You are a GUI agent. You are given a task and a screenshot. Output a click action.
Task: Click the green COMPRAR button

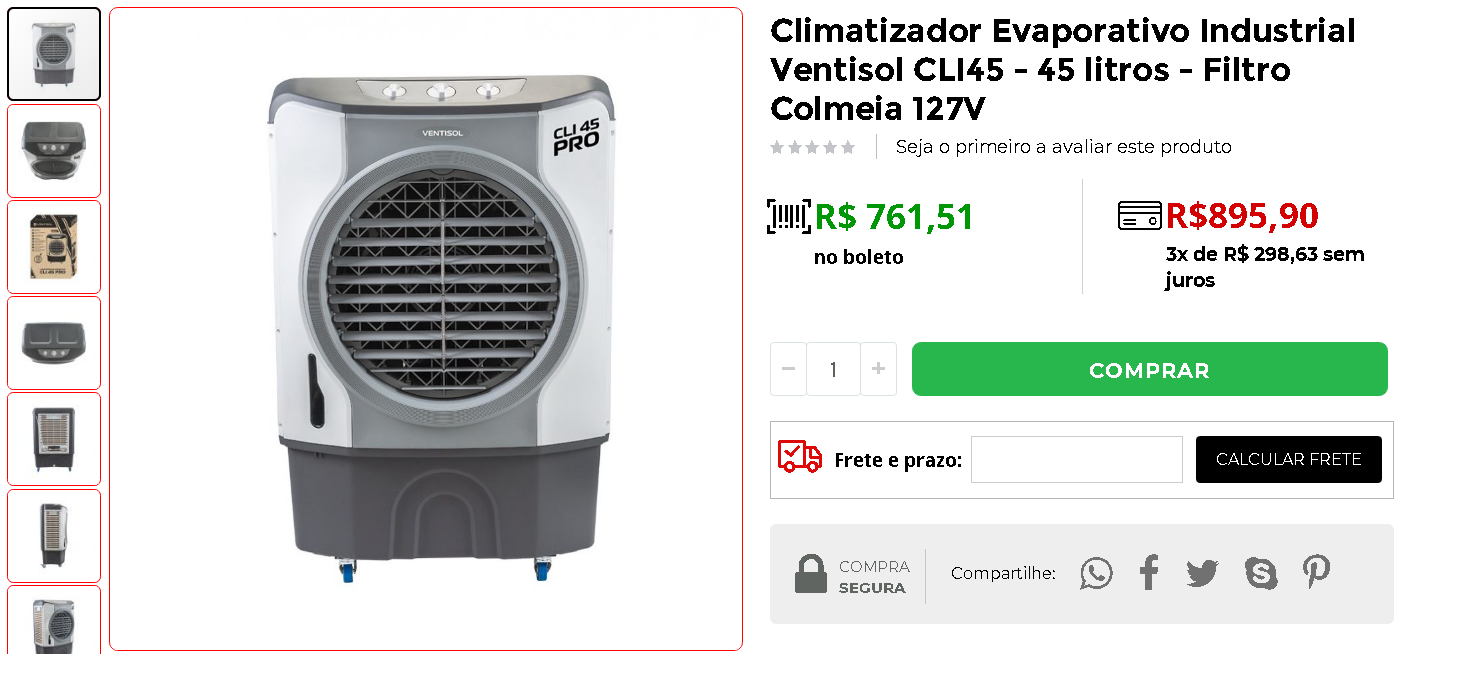pos(1150,369)
